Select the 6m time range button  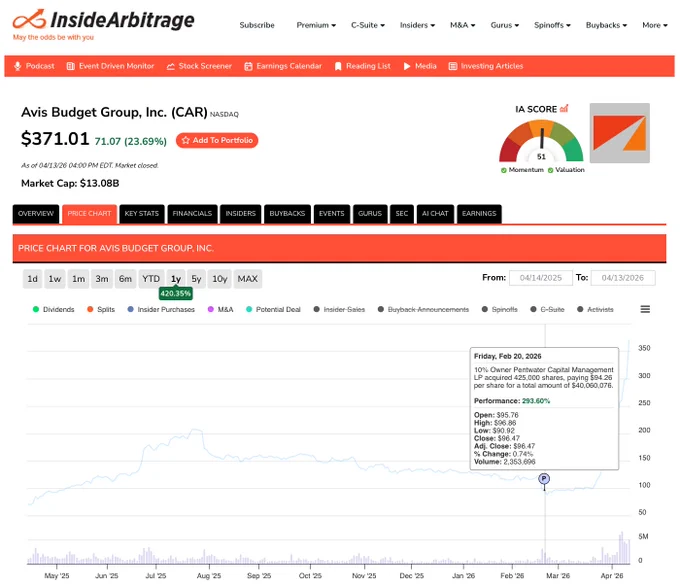click(125, 279)
